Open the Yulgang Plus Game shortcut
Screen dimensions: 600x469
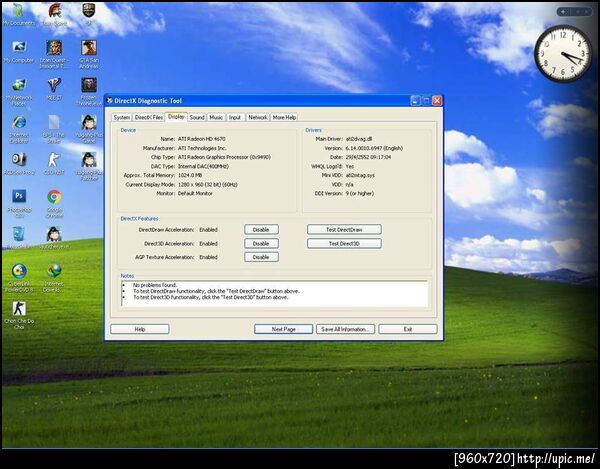click(89, 128)
